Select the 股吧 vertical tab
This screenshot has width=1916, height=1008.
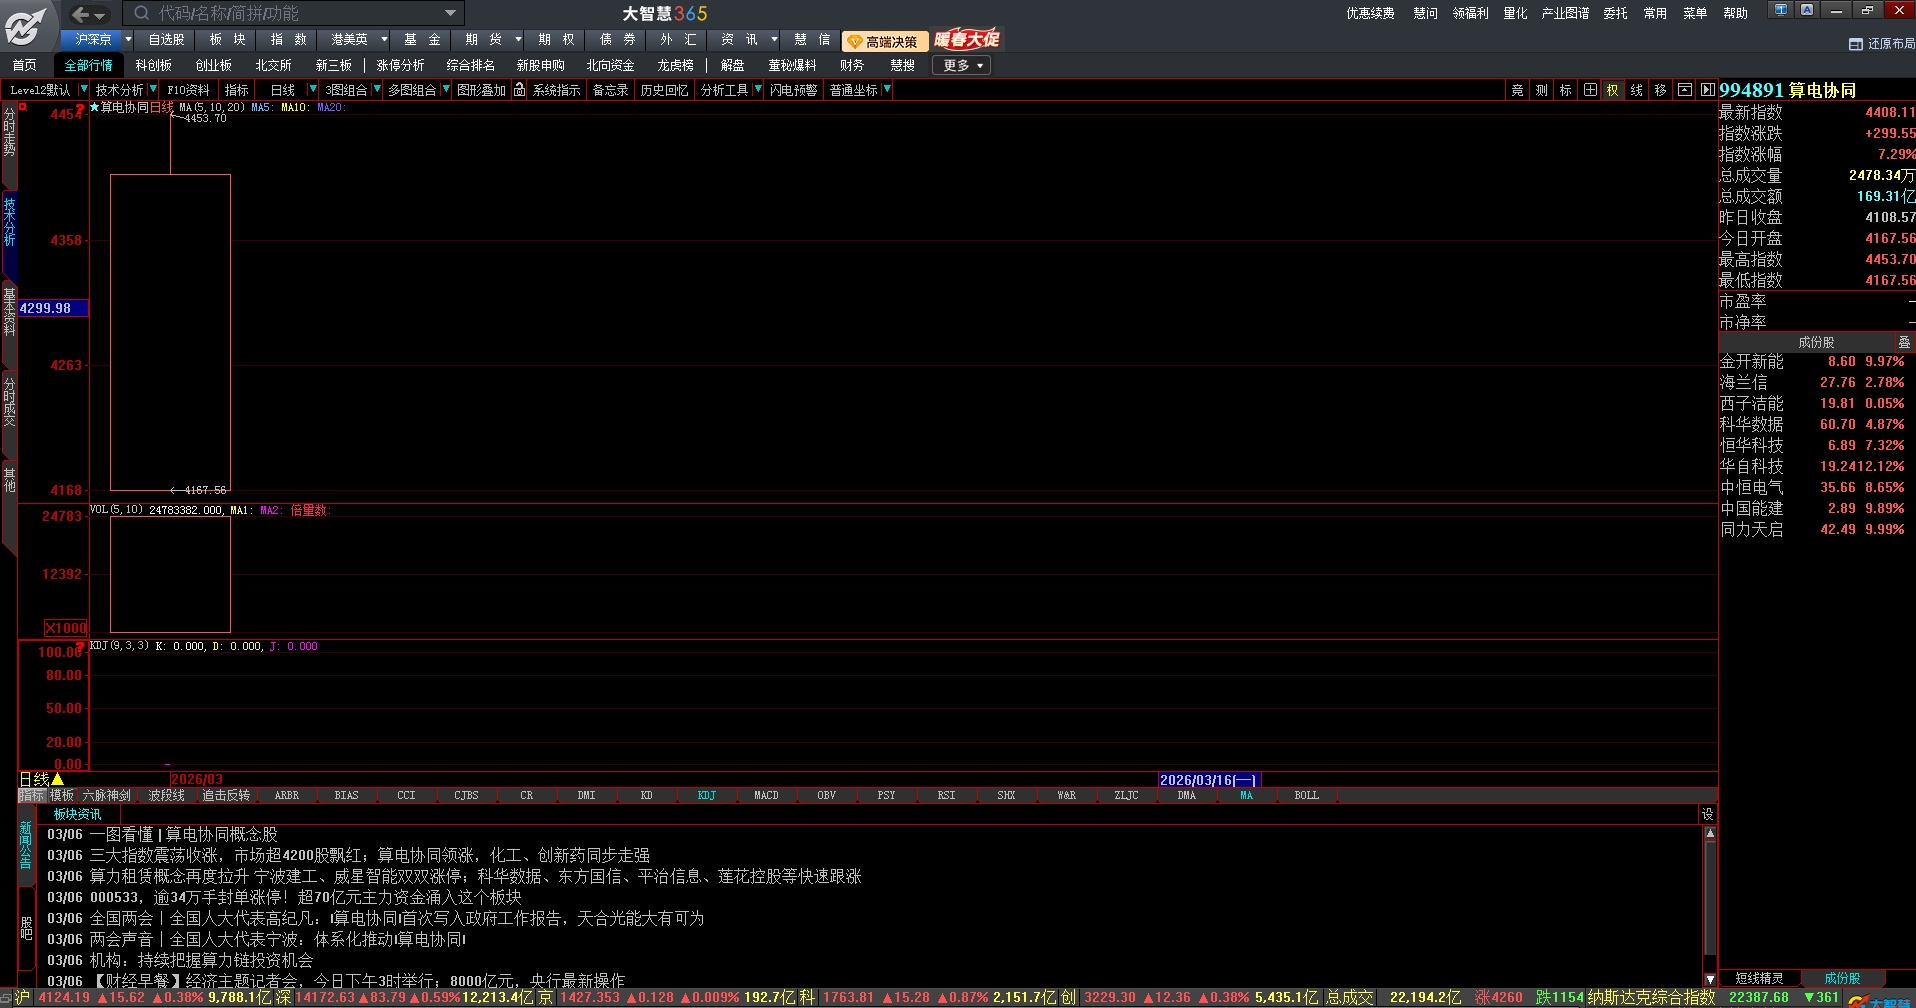tap(26, 928)
